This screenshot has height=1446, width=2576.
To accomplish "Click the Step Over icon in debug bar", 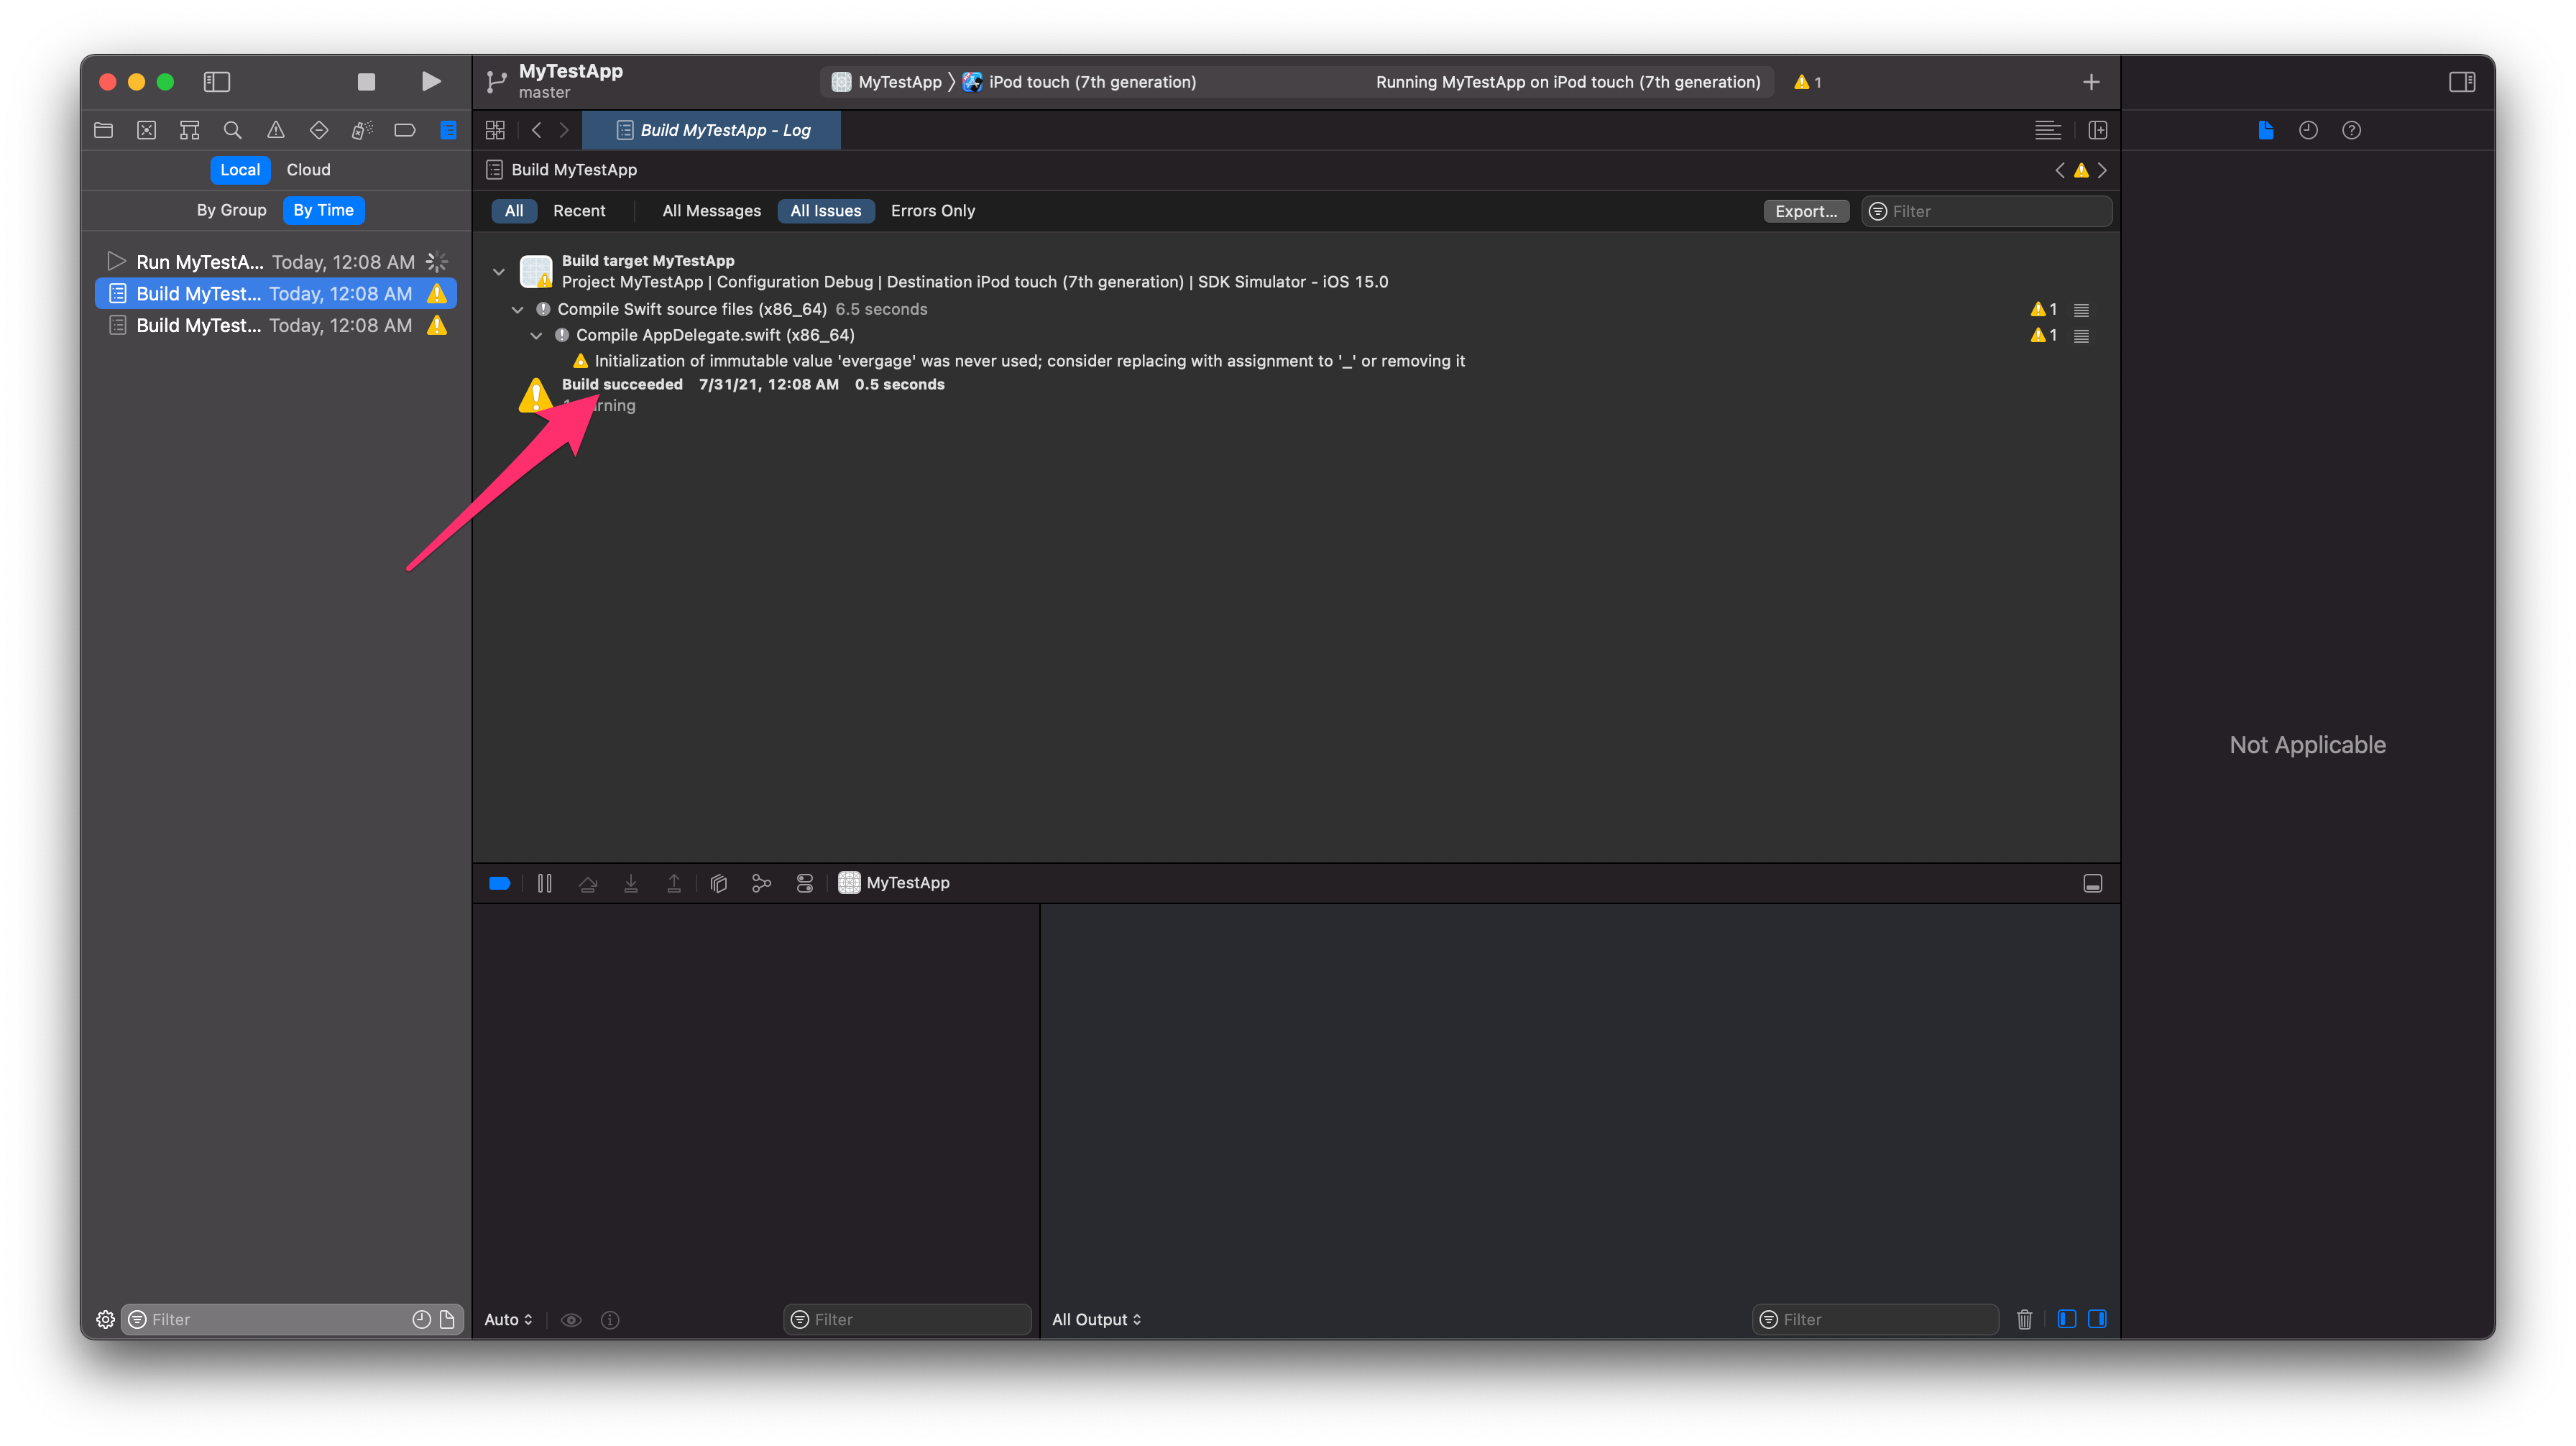I will [x=588, y=883].
